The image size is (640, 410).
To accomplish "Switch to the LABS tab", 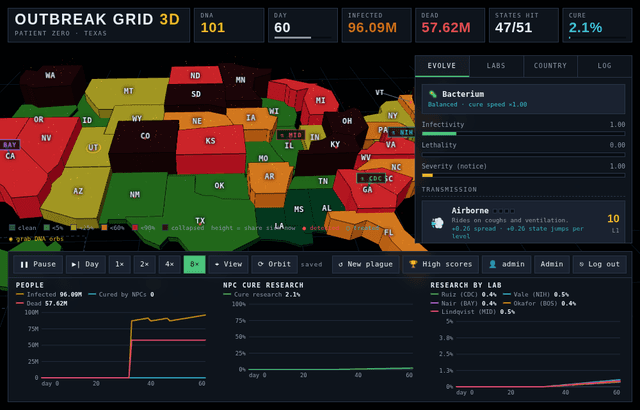I will click(x=496, y=66).
